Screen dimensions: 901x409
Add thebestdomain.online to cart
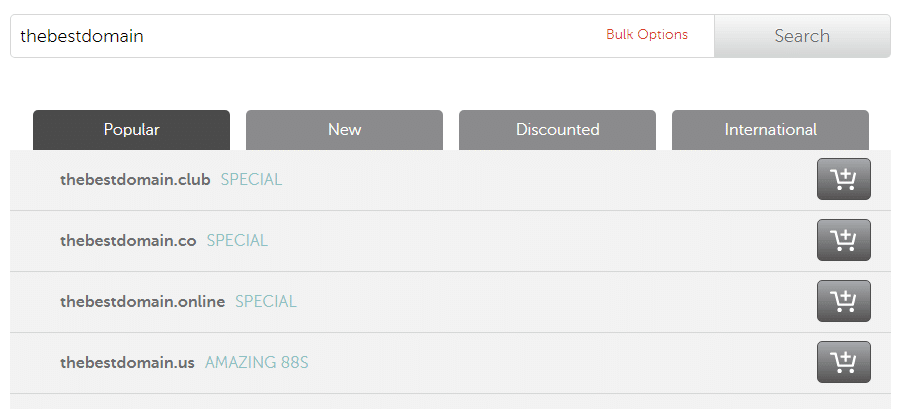coord(844,301)
